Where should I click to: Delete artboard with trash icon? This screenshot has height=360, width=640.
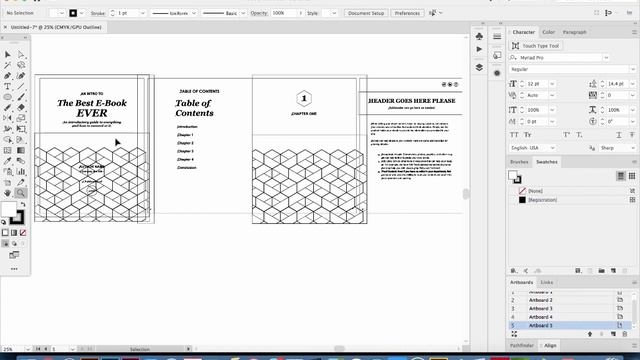pyautogui.click(x=624, y=334)
